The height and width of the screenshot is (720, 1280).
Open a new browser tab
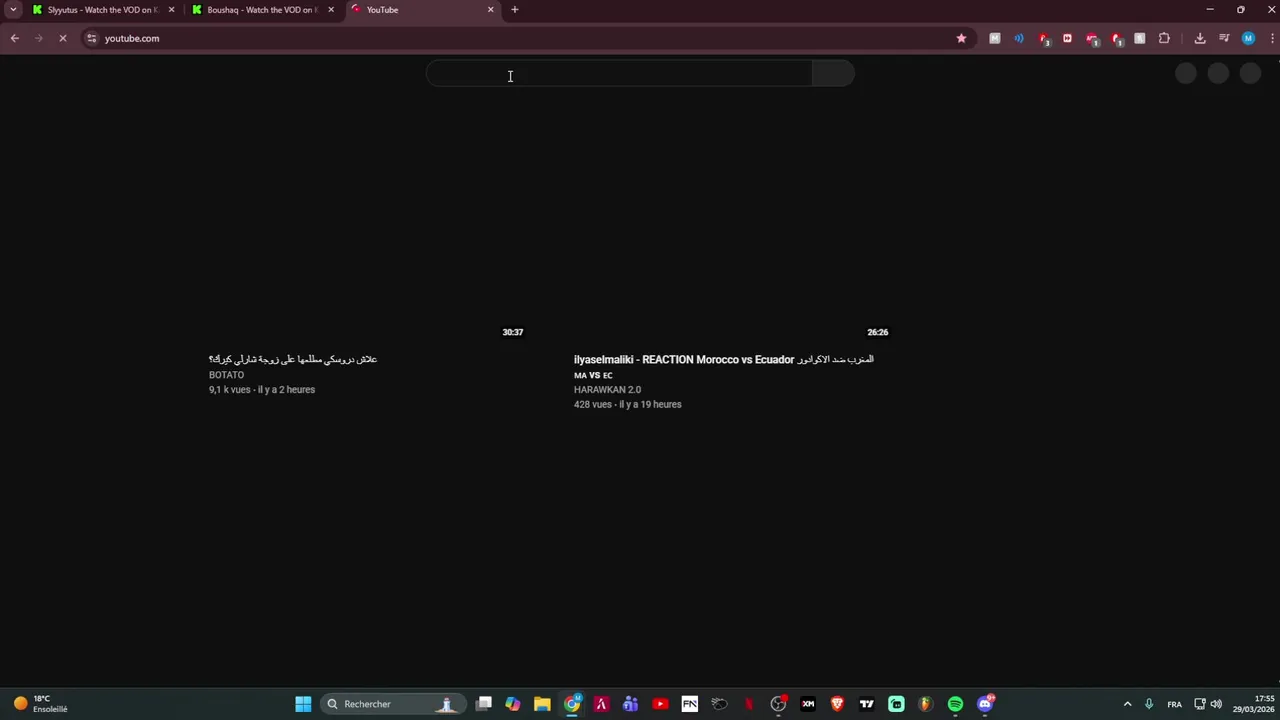[515, 10]
